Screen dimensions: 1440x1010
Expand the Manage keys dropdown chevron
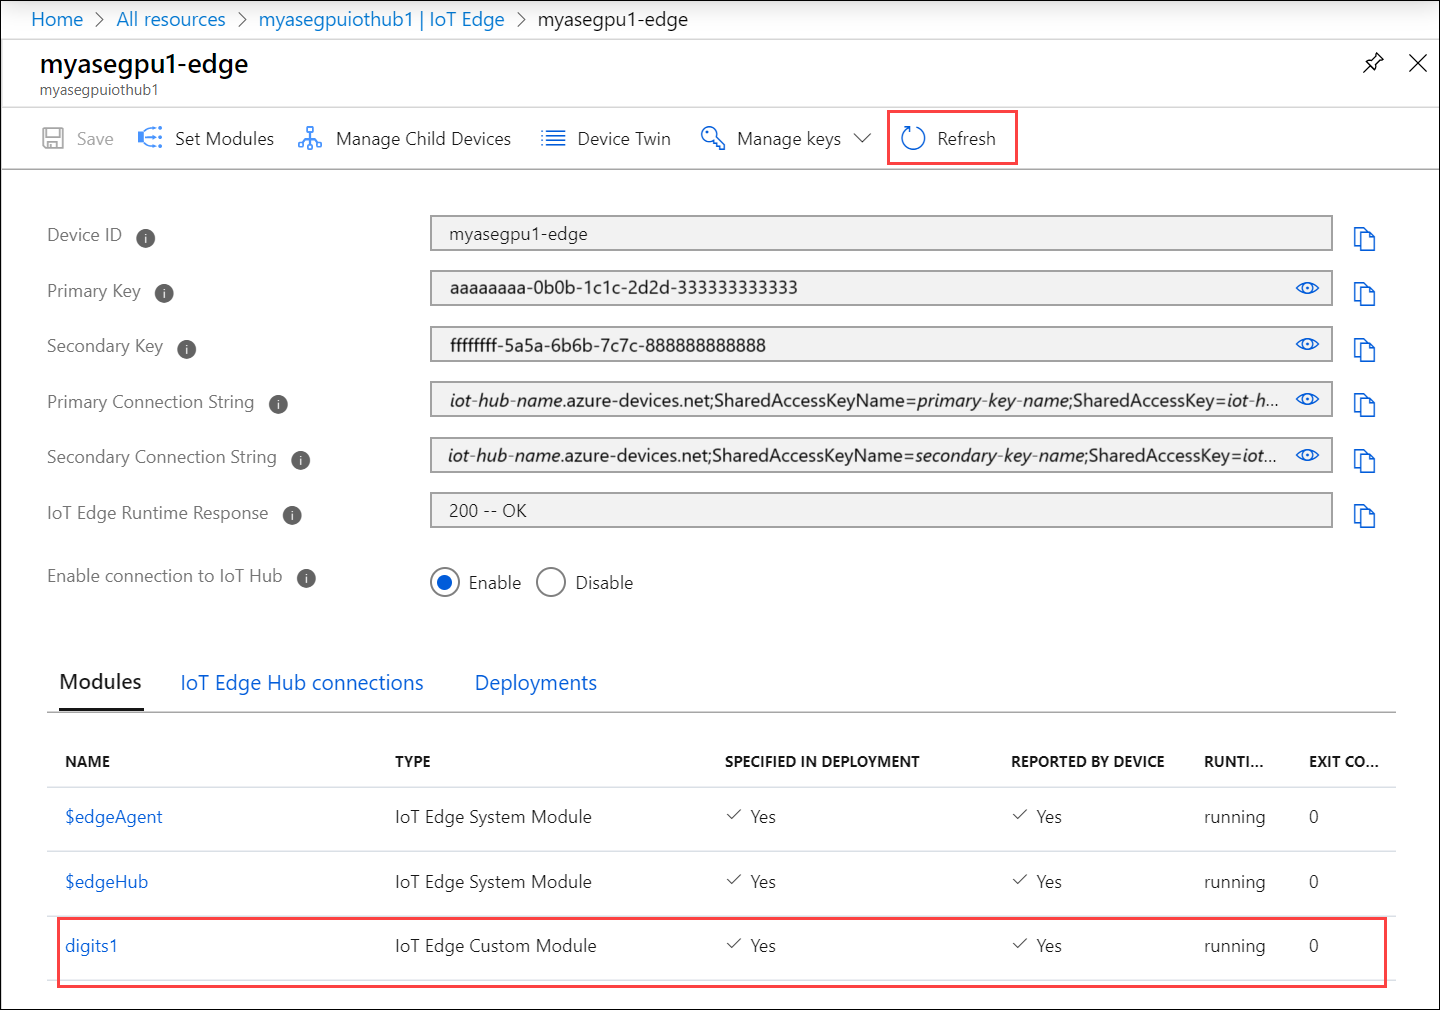point(862,138)
